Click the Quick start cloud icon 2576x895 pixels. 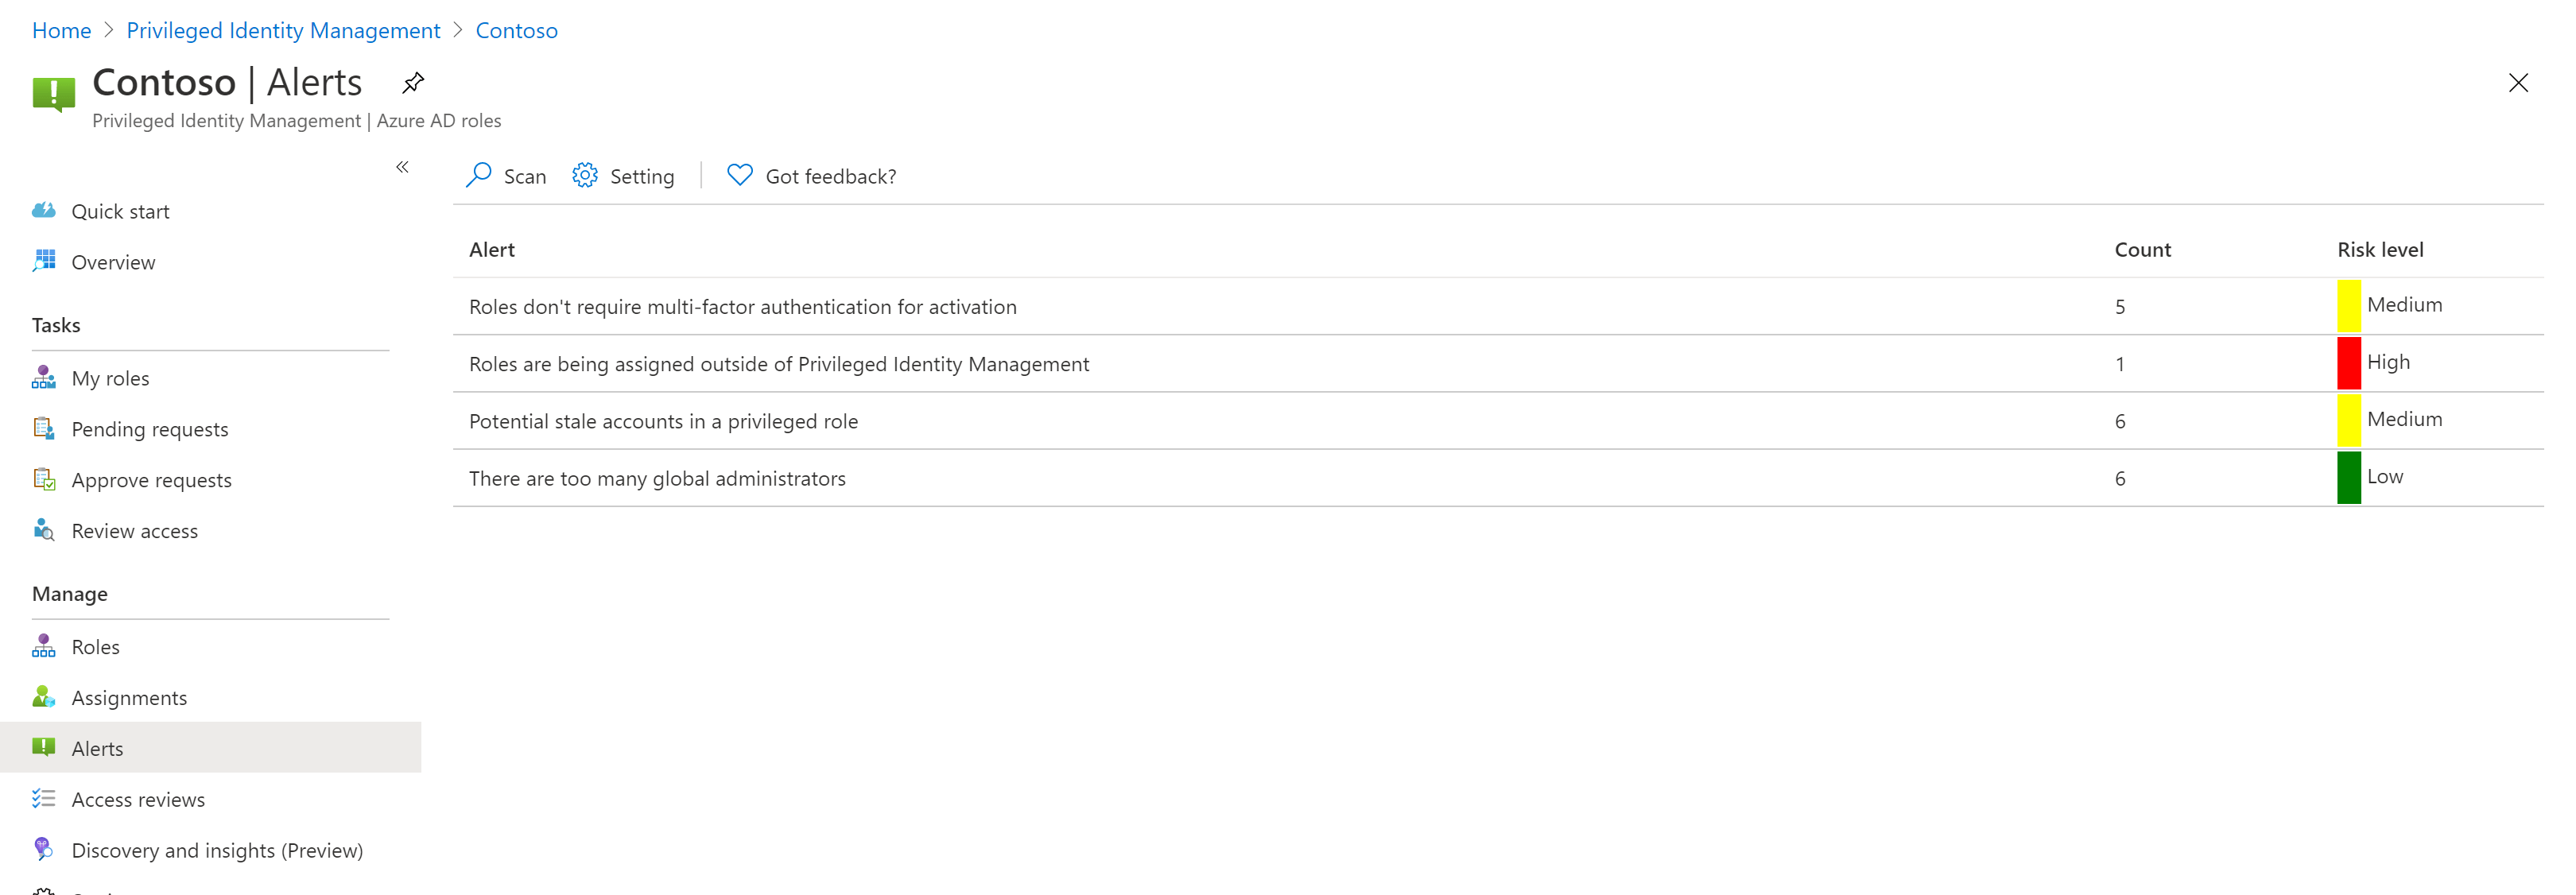point(44,211)
